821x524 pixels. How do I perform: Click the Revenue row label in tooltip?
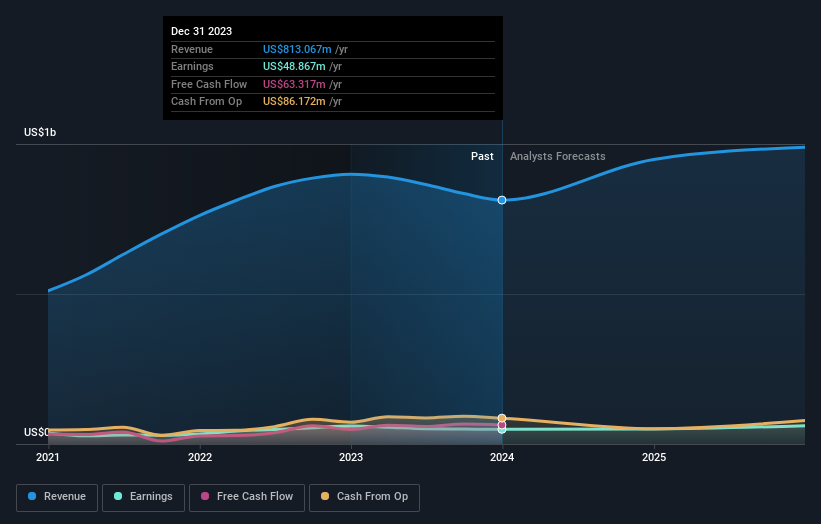[x=192, y=49]
